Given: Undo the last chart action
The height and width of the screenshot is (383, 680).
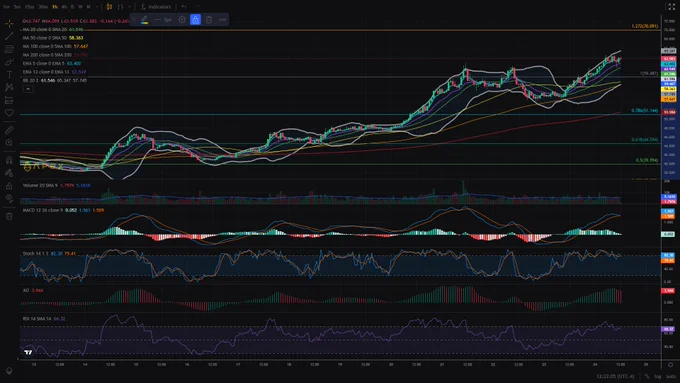Looking at the screenshot, I should [184, 7].
